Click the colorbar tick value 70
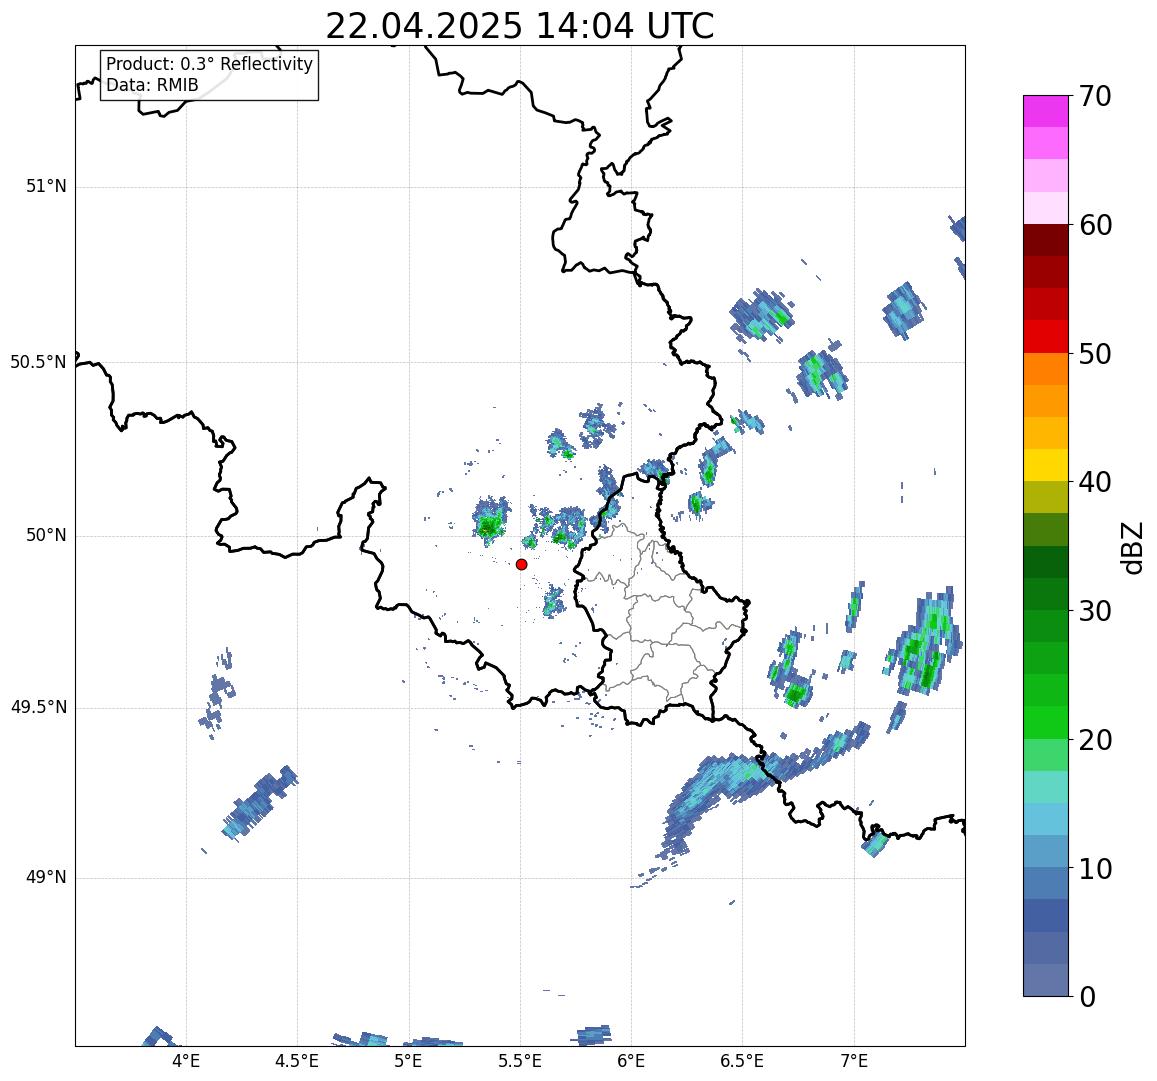This screenshot has height=1081, width=1157. 1095,96
